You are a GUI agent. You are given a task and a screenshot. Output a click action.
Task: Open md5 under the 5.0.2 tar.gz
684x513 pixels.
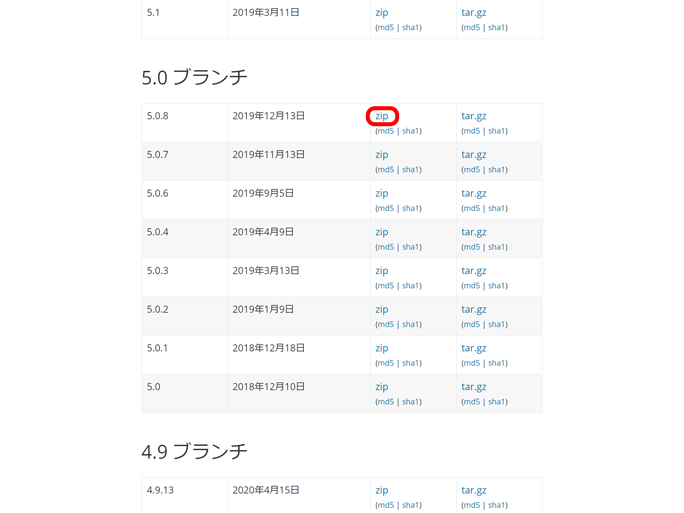tap(471, 325)
